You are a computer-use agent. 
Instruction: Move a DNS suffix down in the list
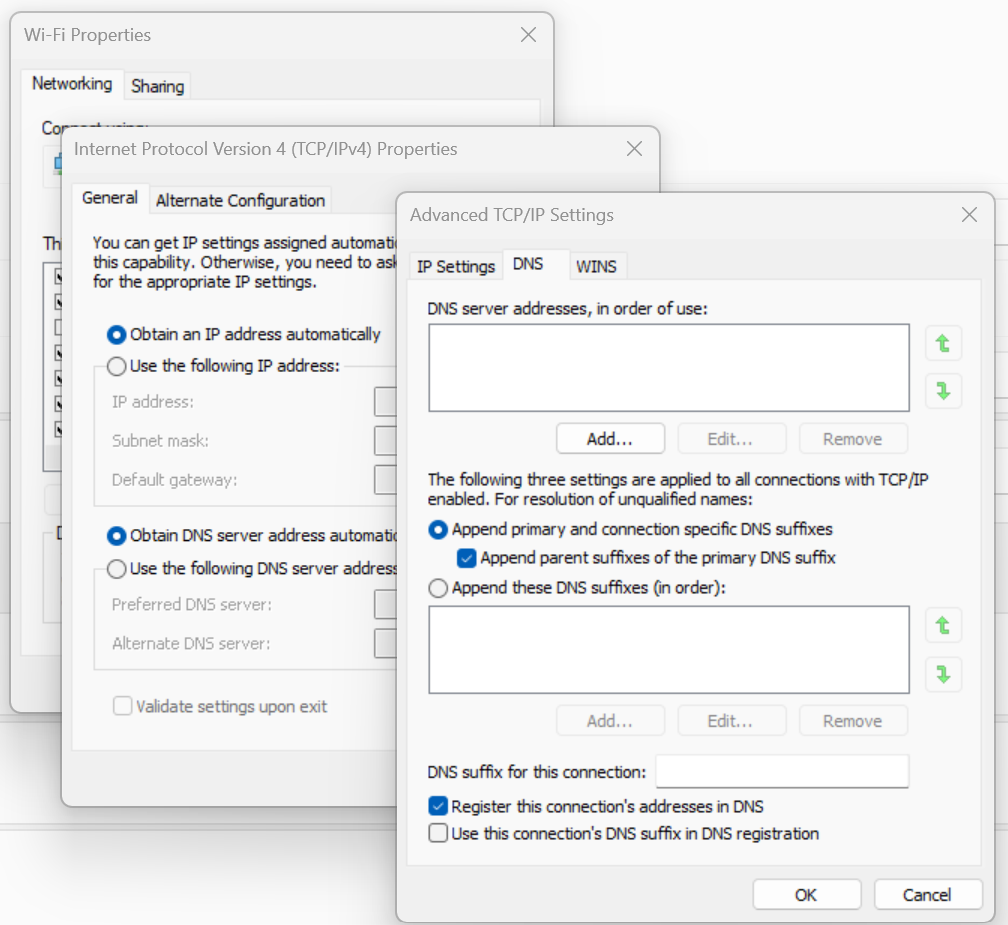click(x=943, y=674)
